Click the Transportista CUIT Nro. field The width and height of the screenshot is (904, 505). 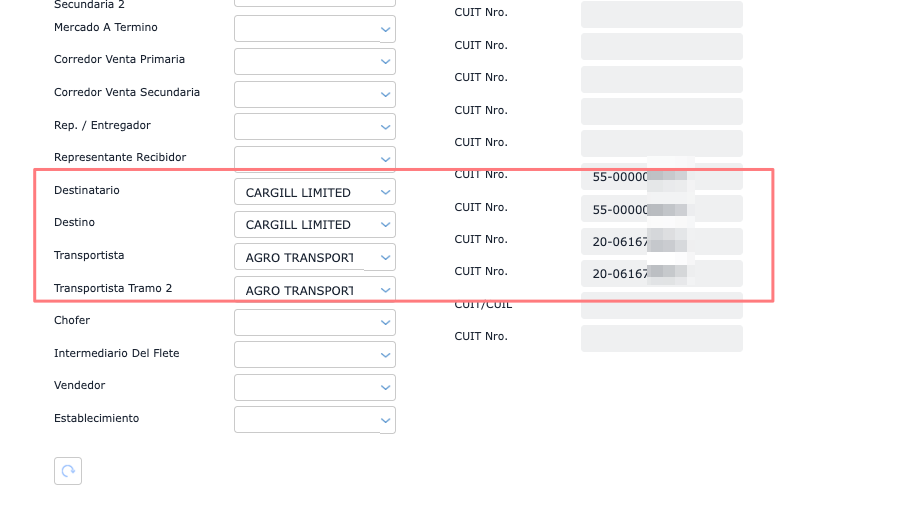(661, 241)
